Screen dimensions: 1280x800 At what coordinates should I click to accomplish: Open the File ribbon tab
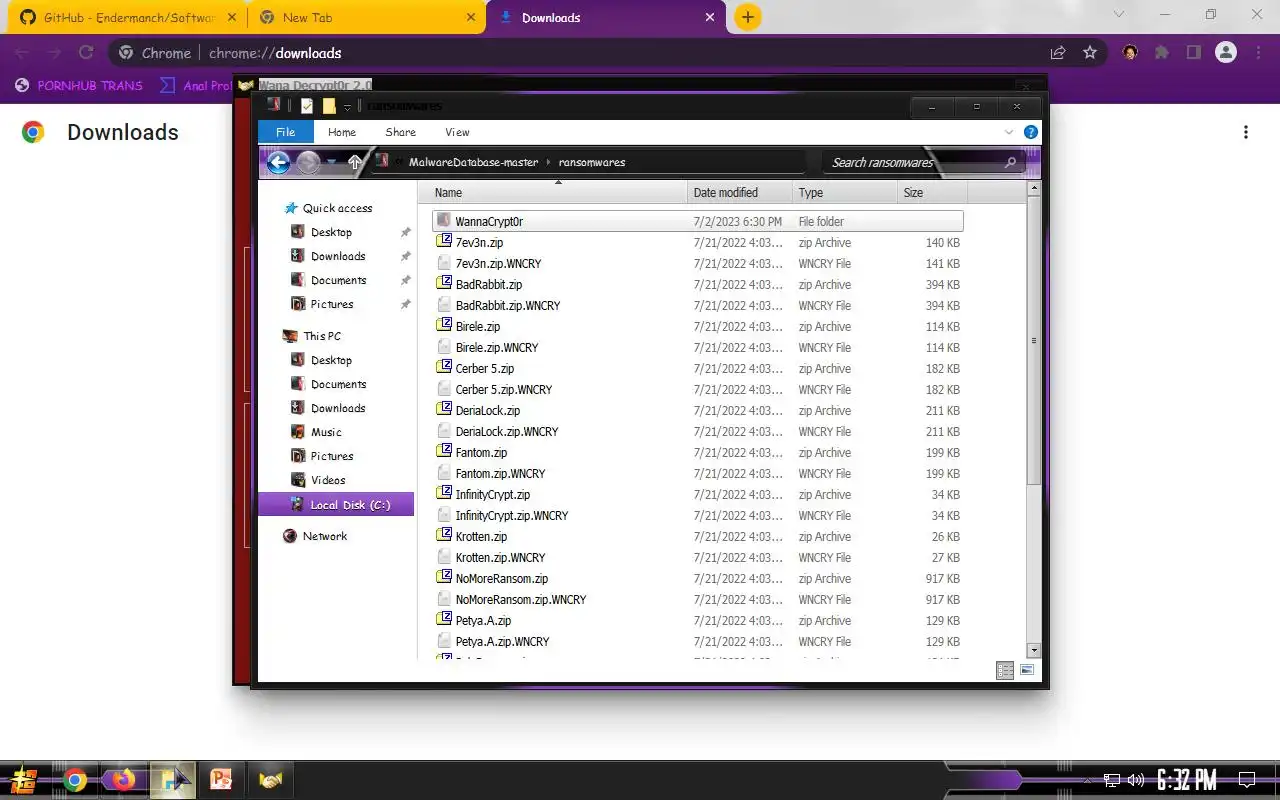pos(286,132)
